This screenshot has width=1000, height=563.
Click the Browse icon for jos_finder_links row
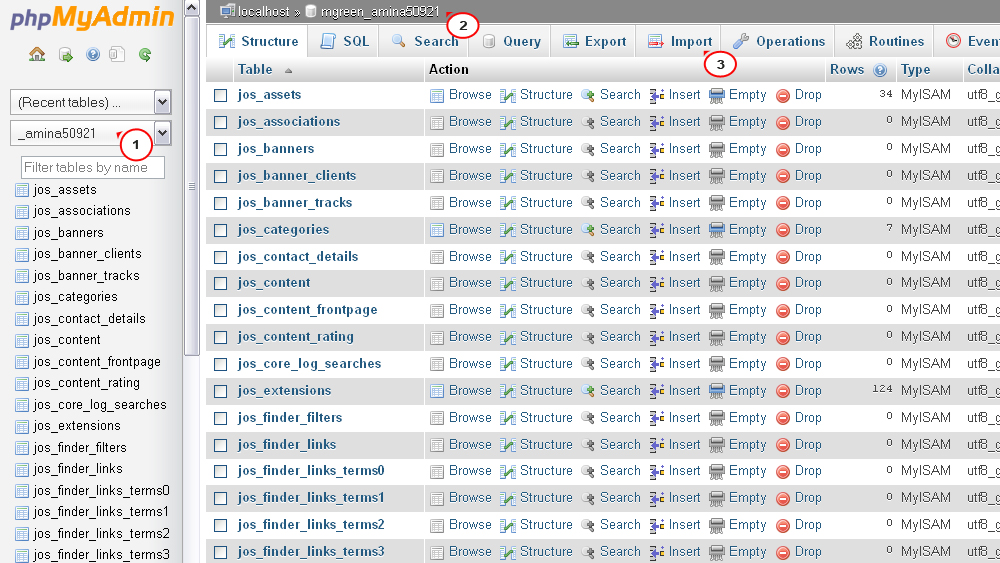437,446
